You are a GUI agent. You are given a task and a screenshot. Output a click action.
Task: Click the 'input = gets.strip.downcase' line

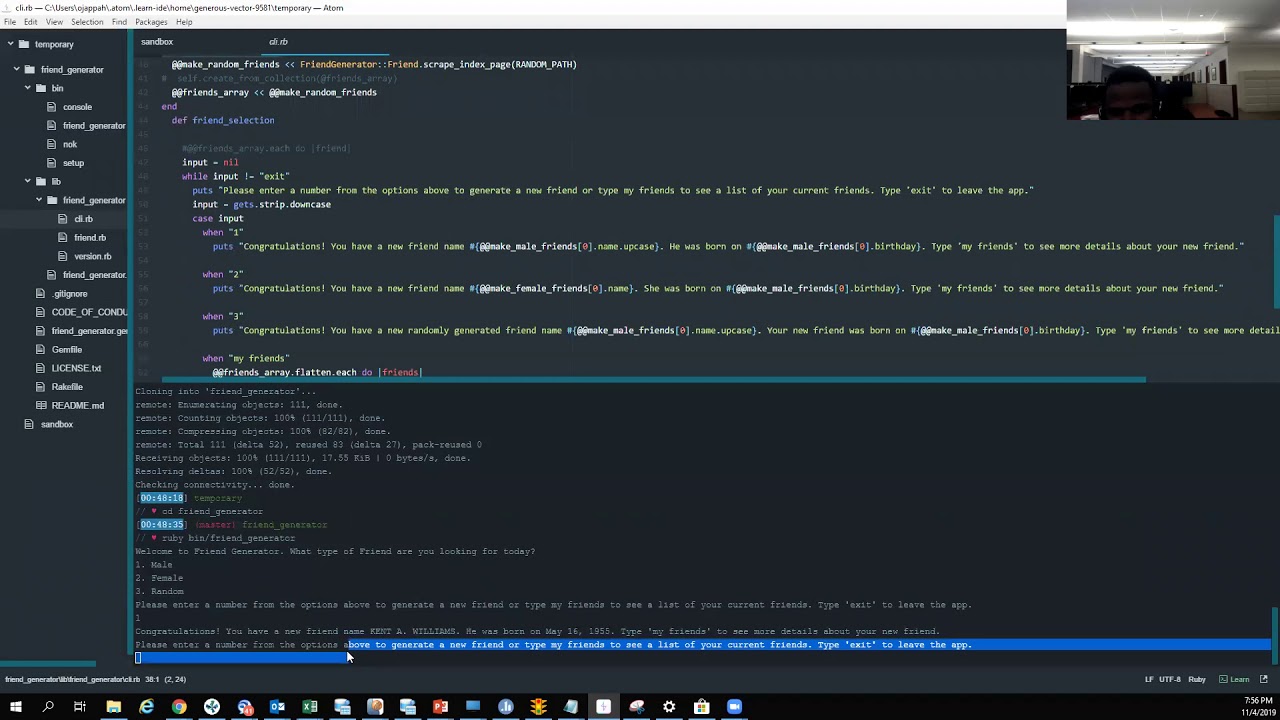(261, 204)
